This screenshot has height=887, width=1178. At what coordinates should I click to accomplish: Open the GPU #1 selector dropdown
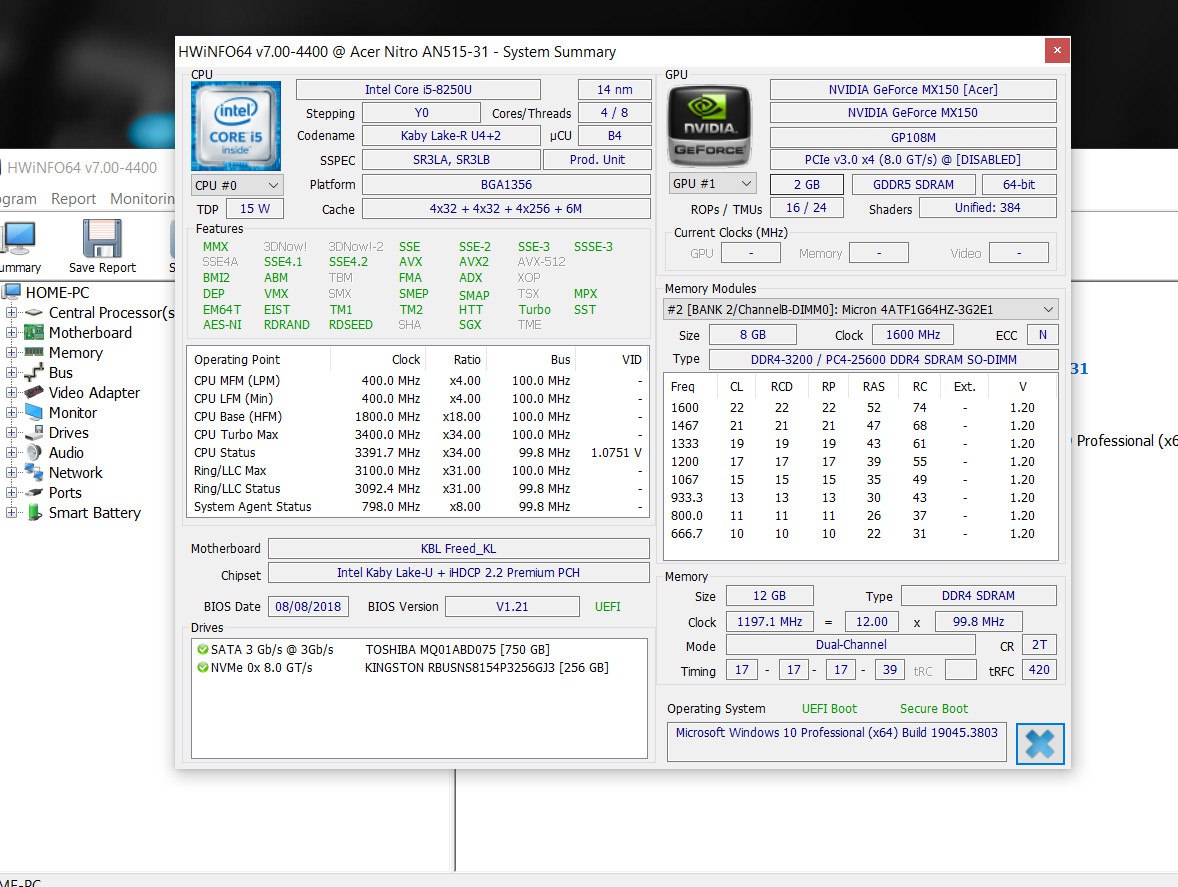click(x=711, y=184)
